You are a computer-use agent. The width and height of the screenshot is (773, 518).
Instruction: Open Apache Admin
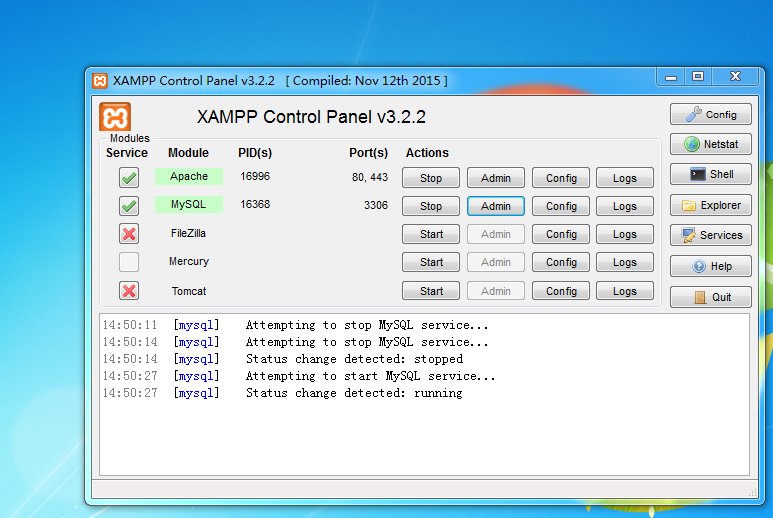click(x=495, y=178)
